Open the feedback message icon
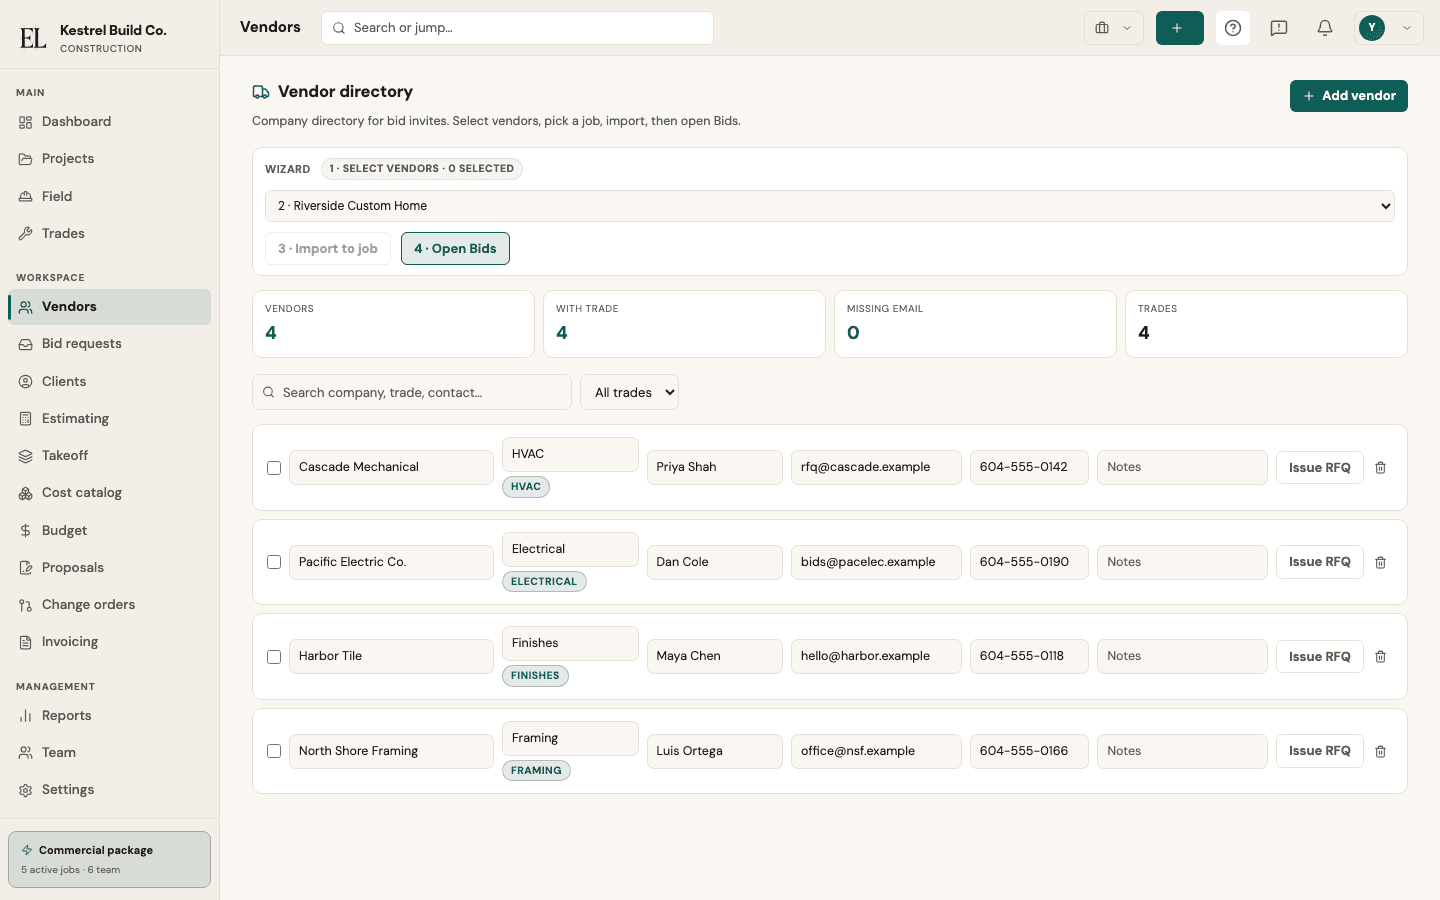Image resolution: width=1440 pixels, height=900 pixels. (x=1279, y=28)
